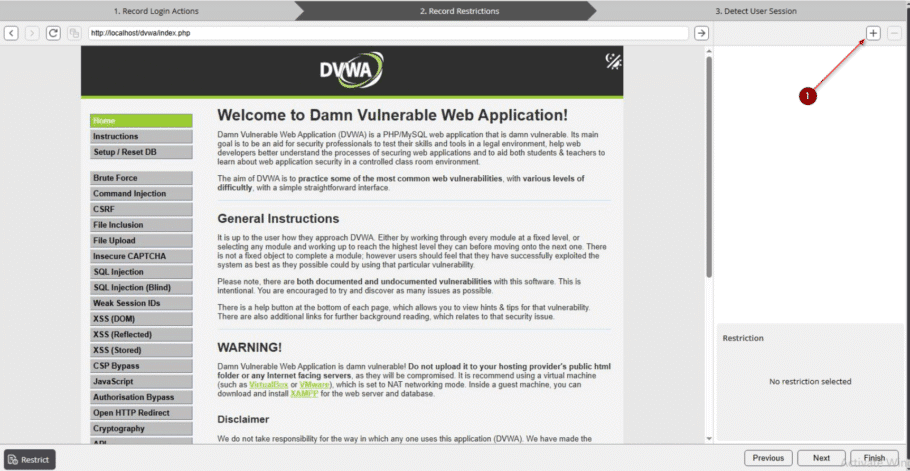The height and width of the screenshot is (471, 910).
Task: Select CSP Bypass module
Action: [x=141, y=366]
